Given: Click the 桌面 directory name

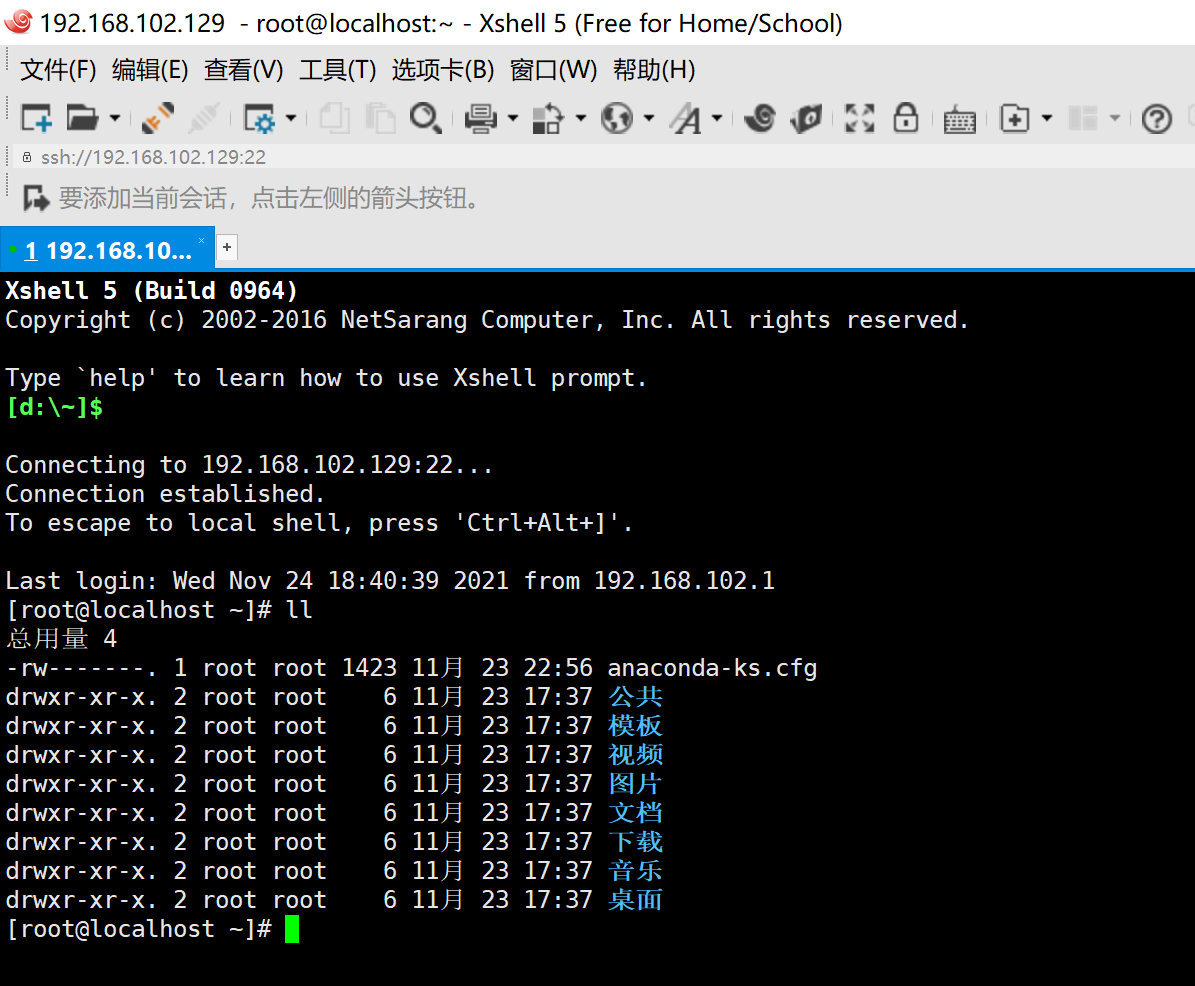Looking at the screenshot, I should (x=636, y=899).
